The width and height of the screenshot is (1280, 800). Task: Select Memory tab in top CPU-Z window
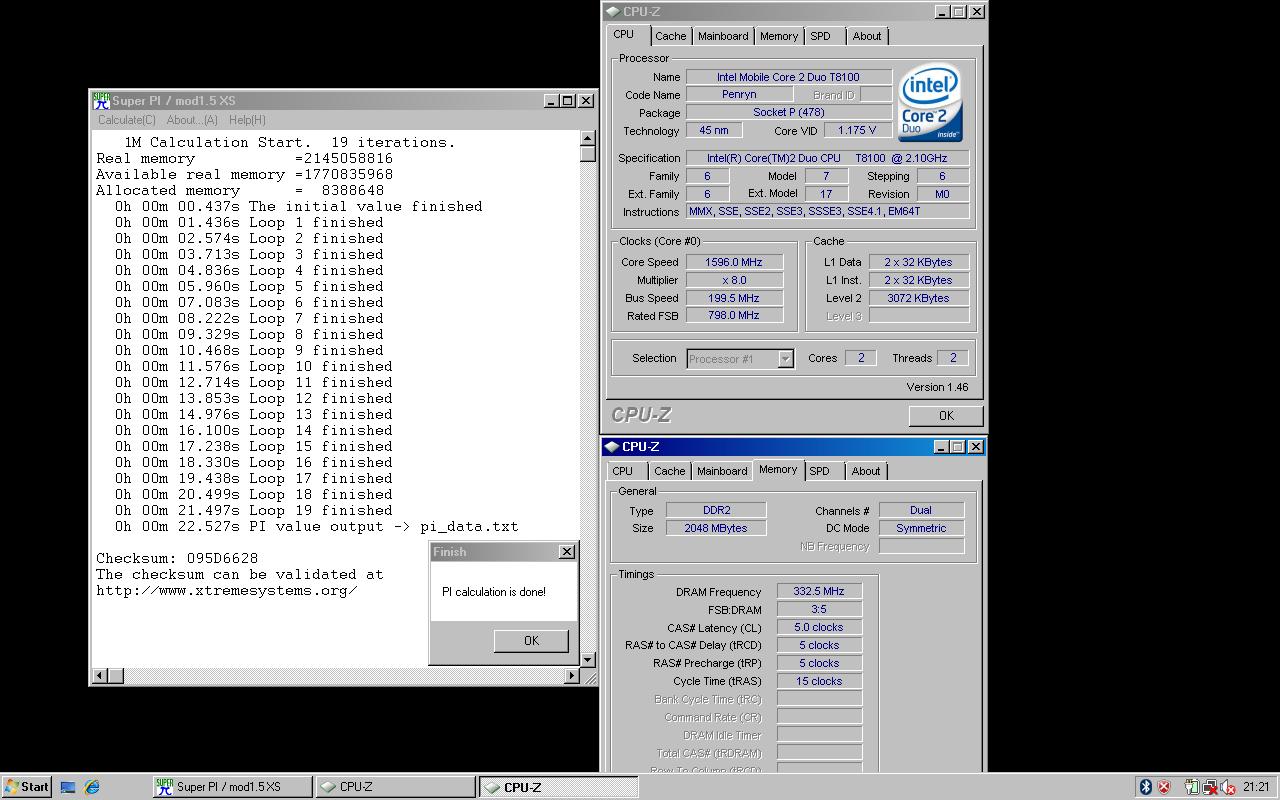coord(779,36)
